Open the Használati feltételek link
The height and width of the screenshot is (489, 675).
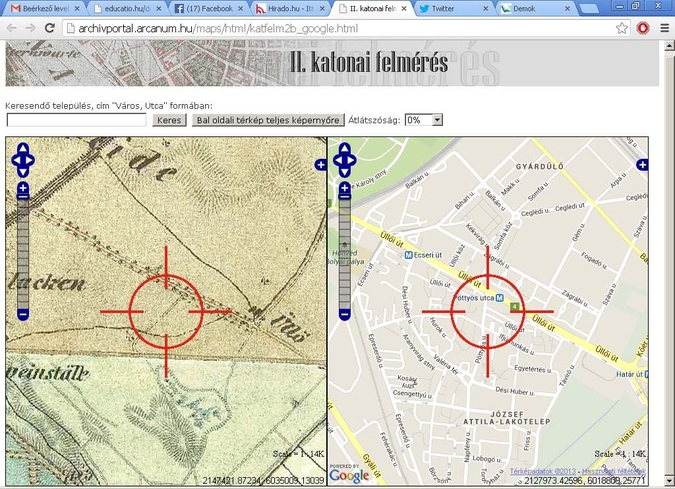[613, 471]
